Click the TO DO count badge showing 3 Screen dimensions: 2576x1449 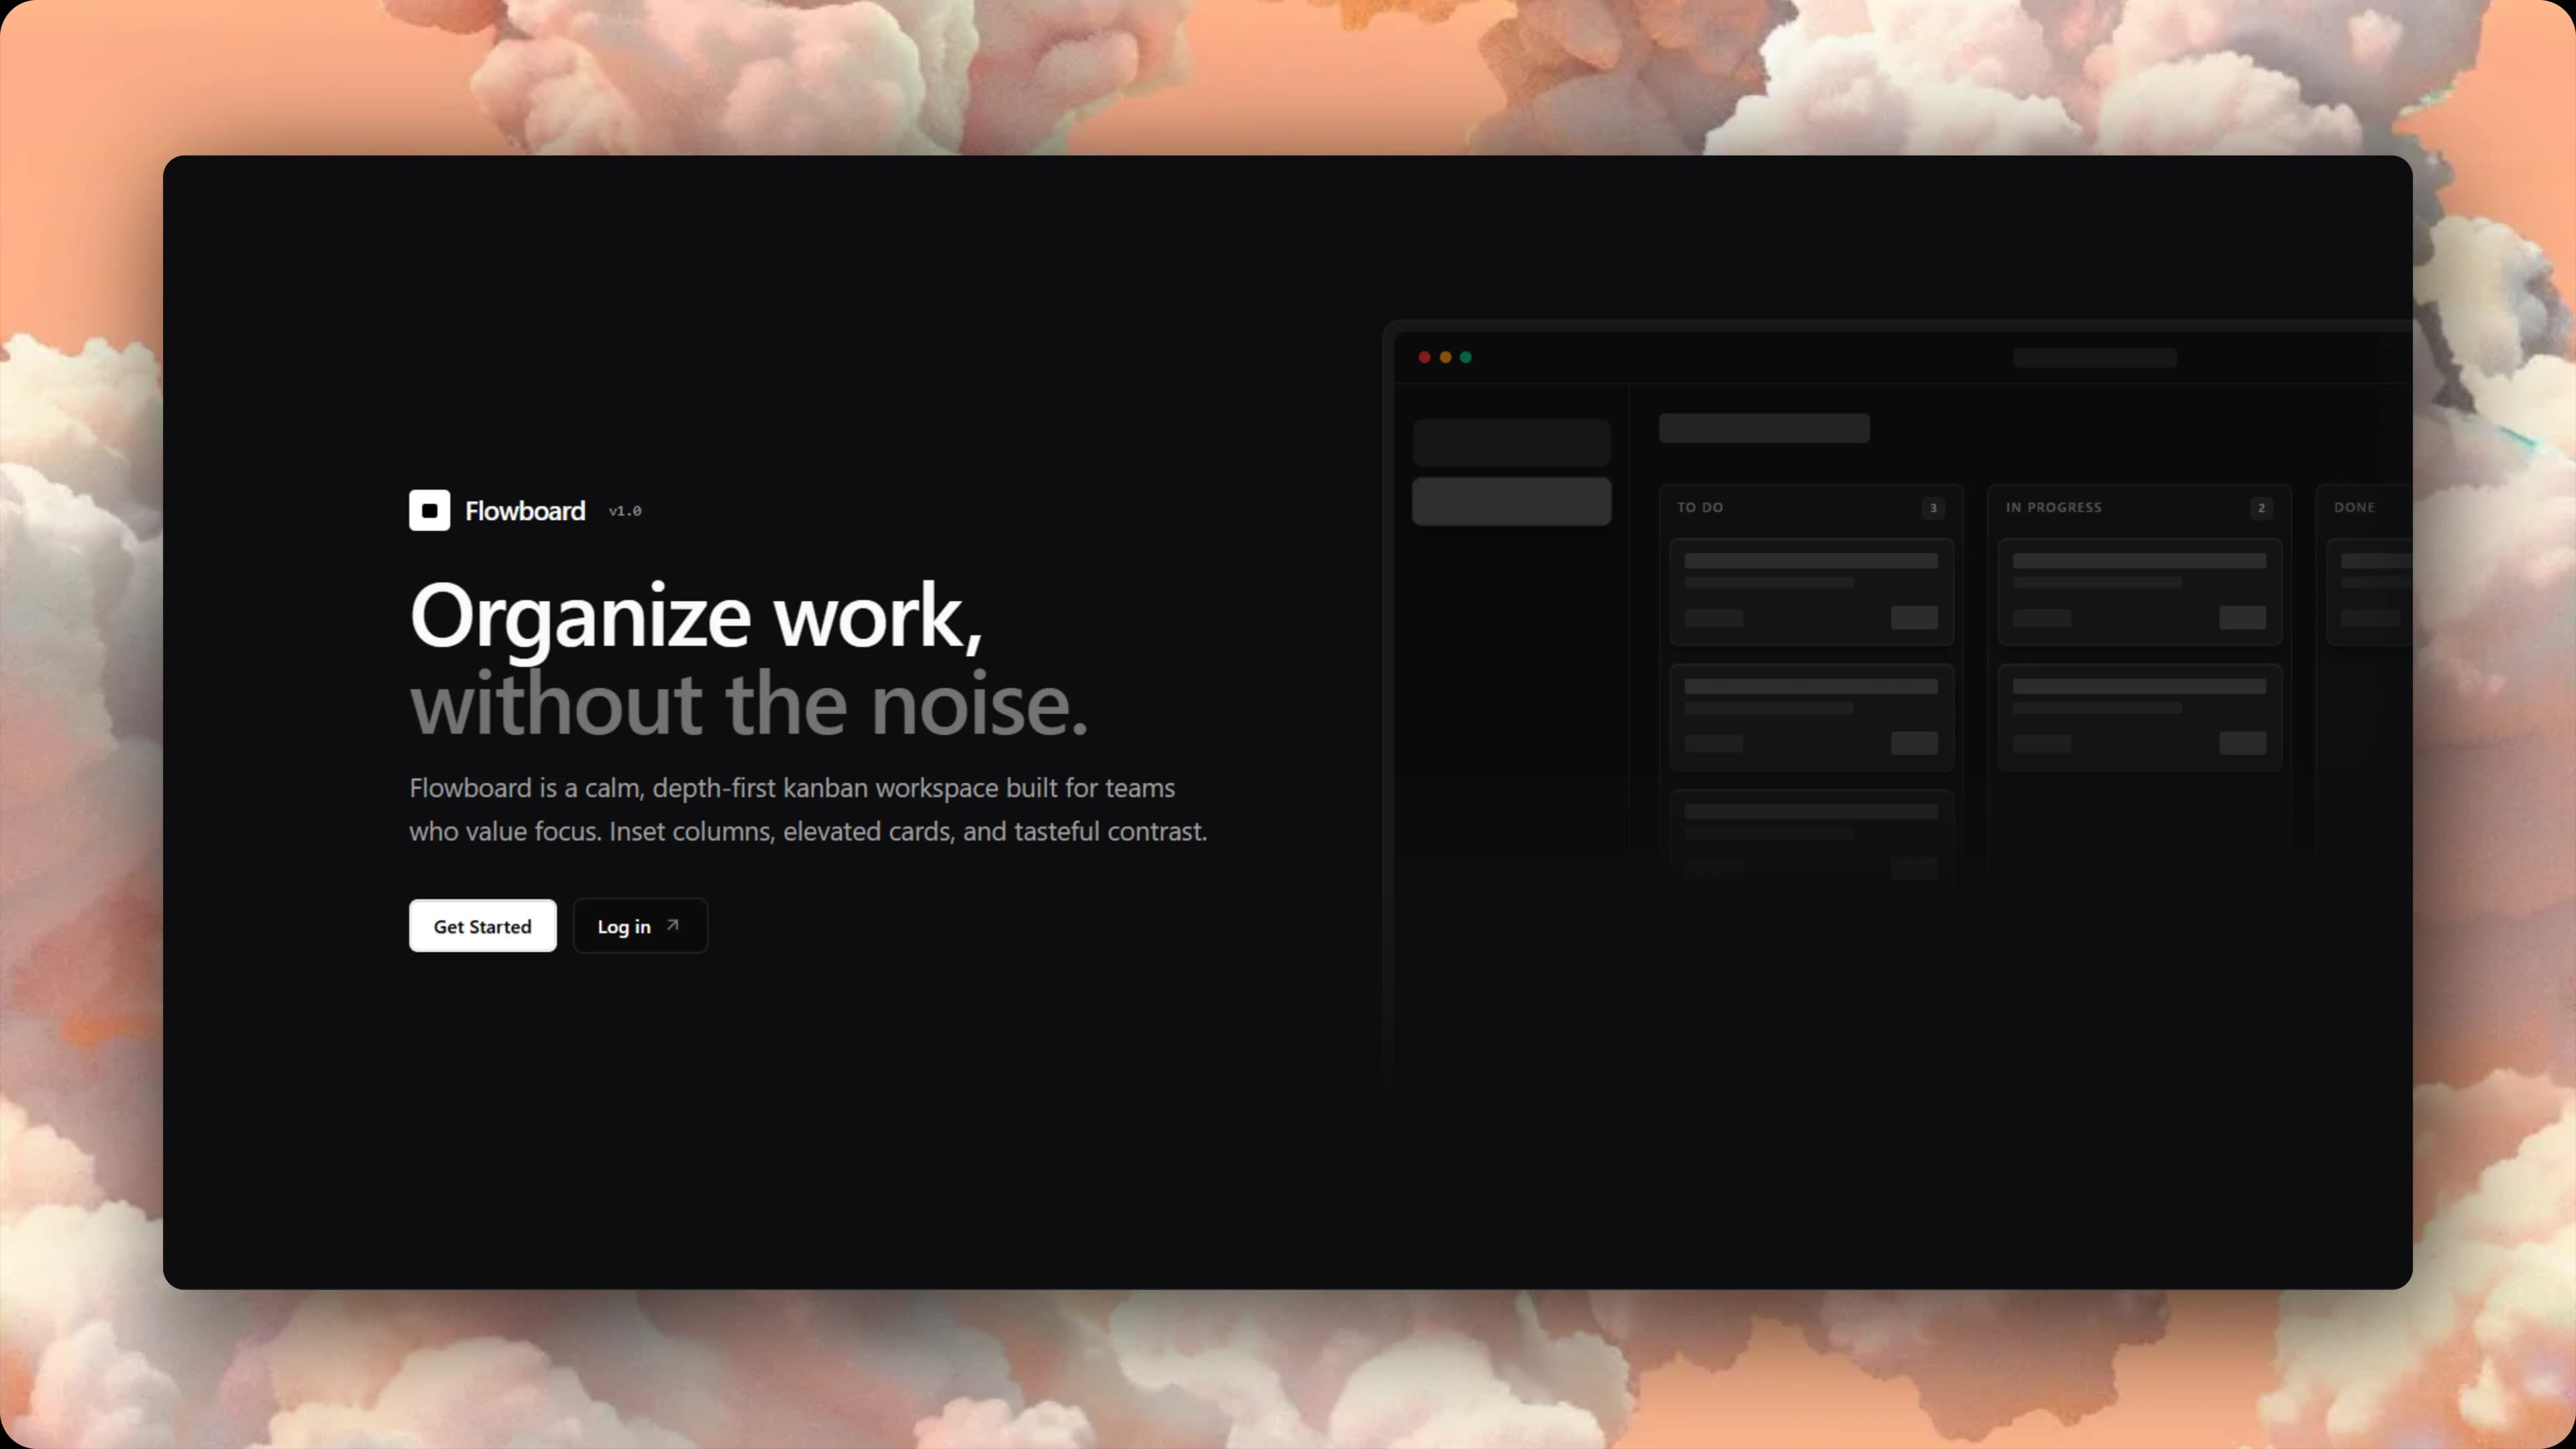1933,508
